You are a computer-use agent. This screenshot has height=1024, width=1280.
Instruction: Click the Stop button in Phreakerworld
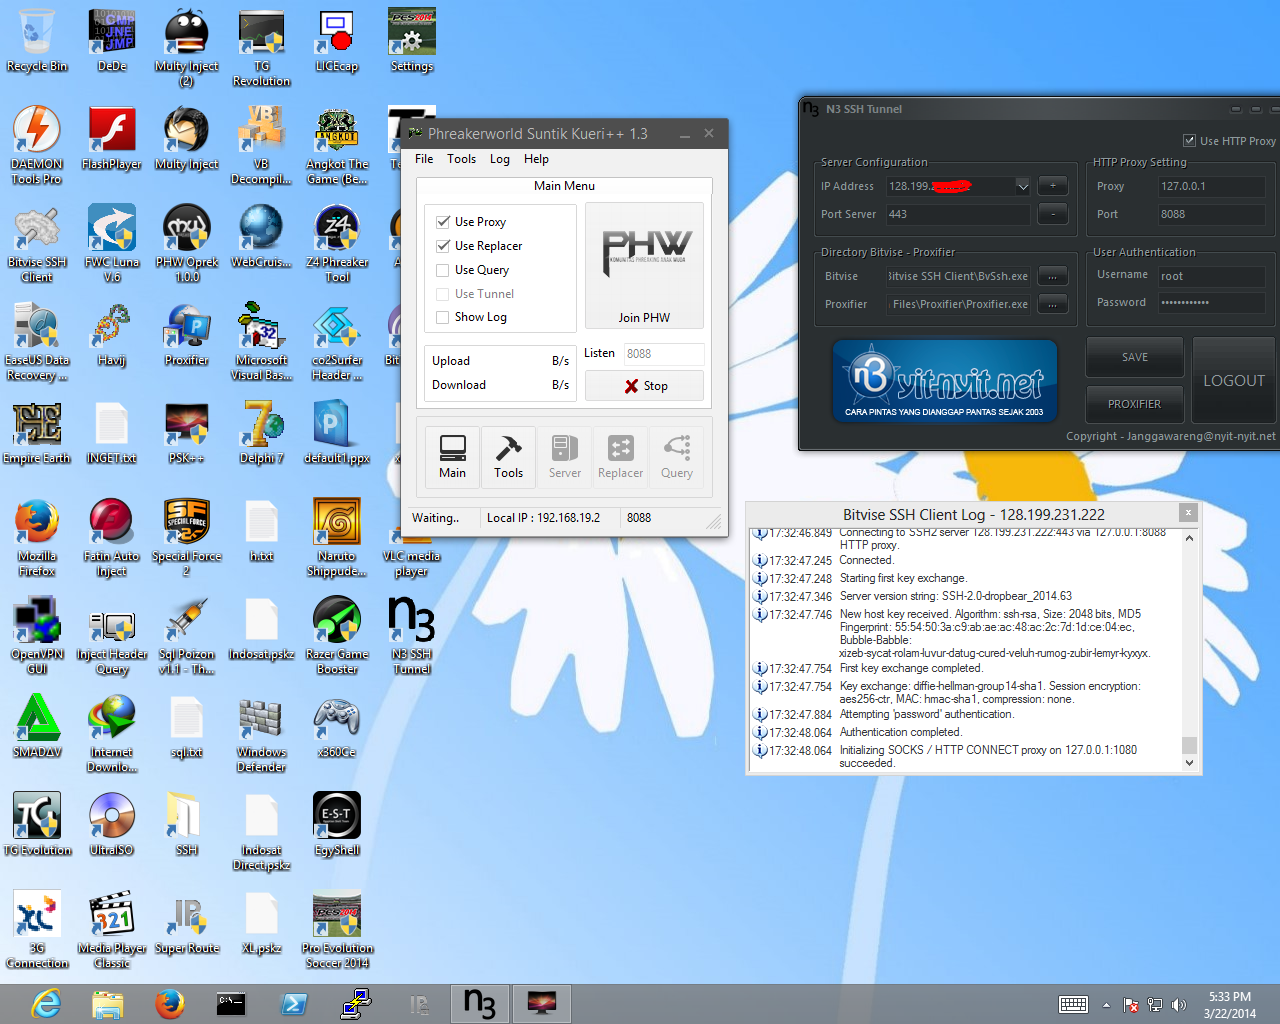click(x=644, y=386)
